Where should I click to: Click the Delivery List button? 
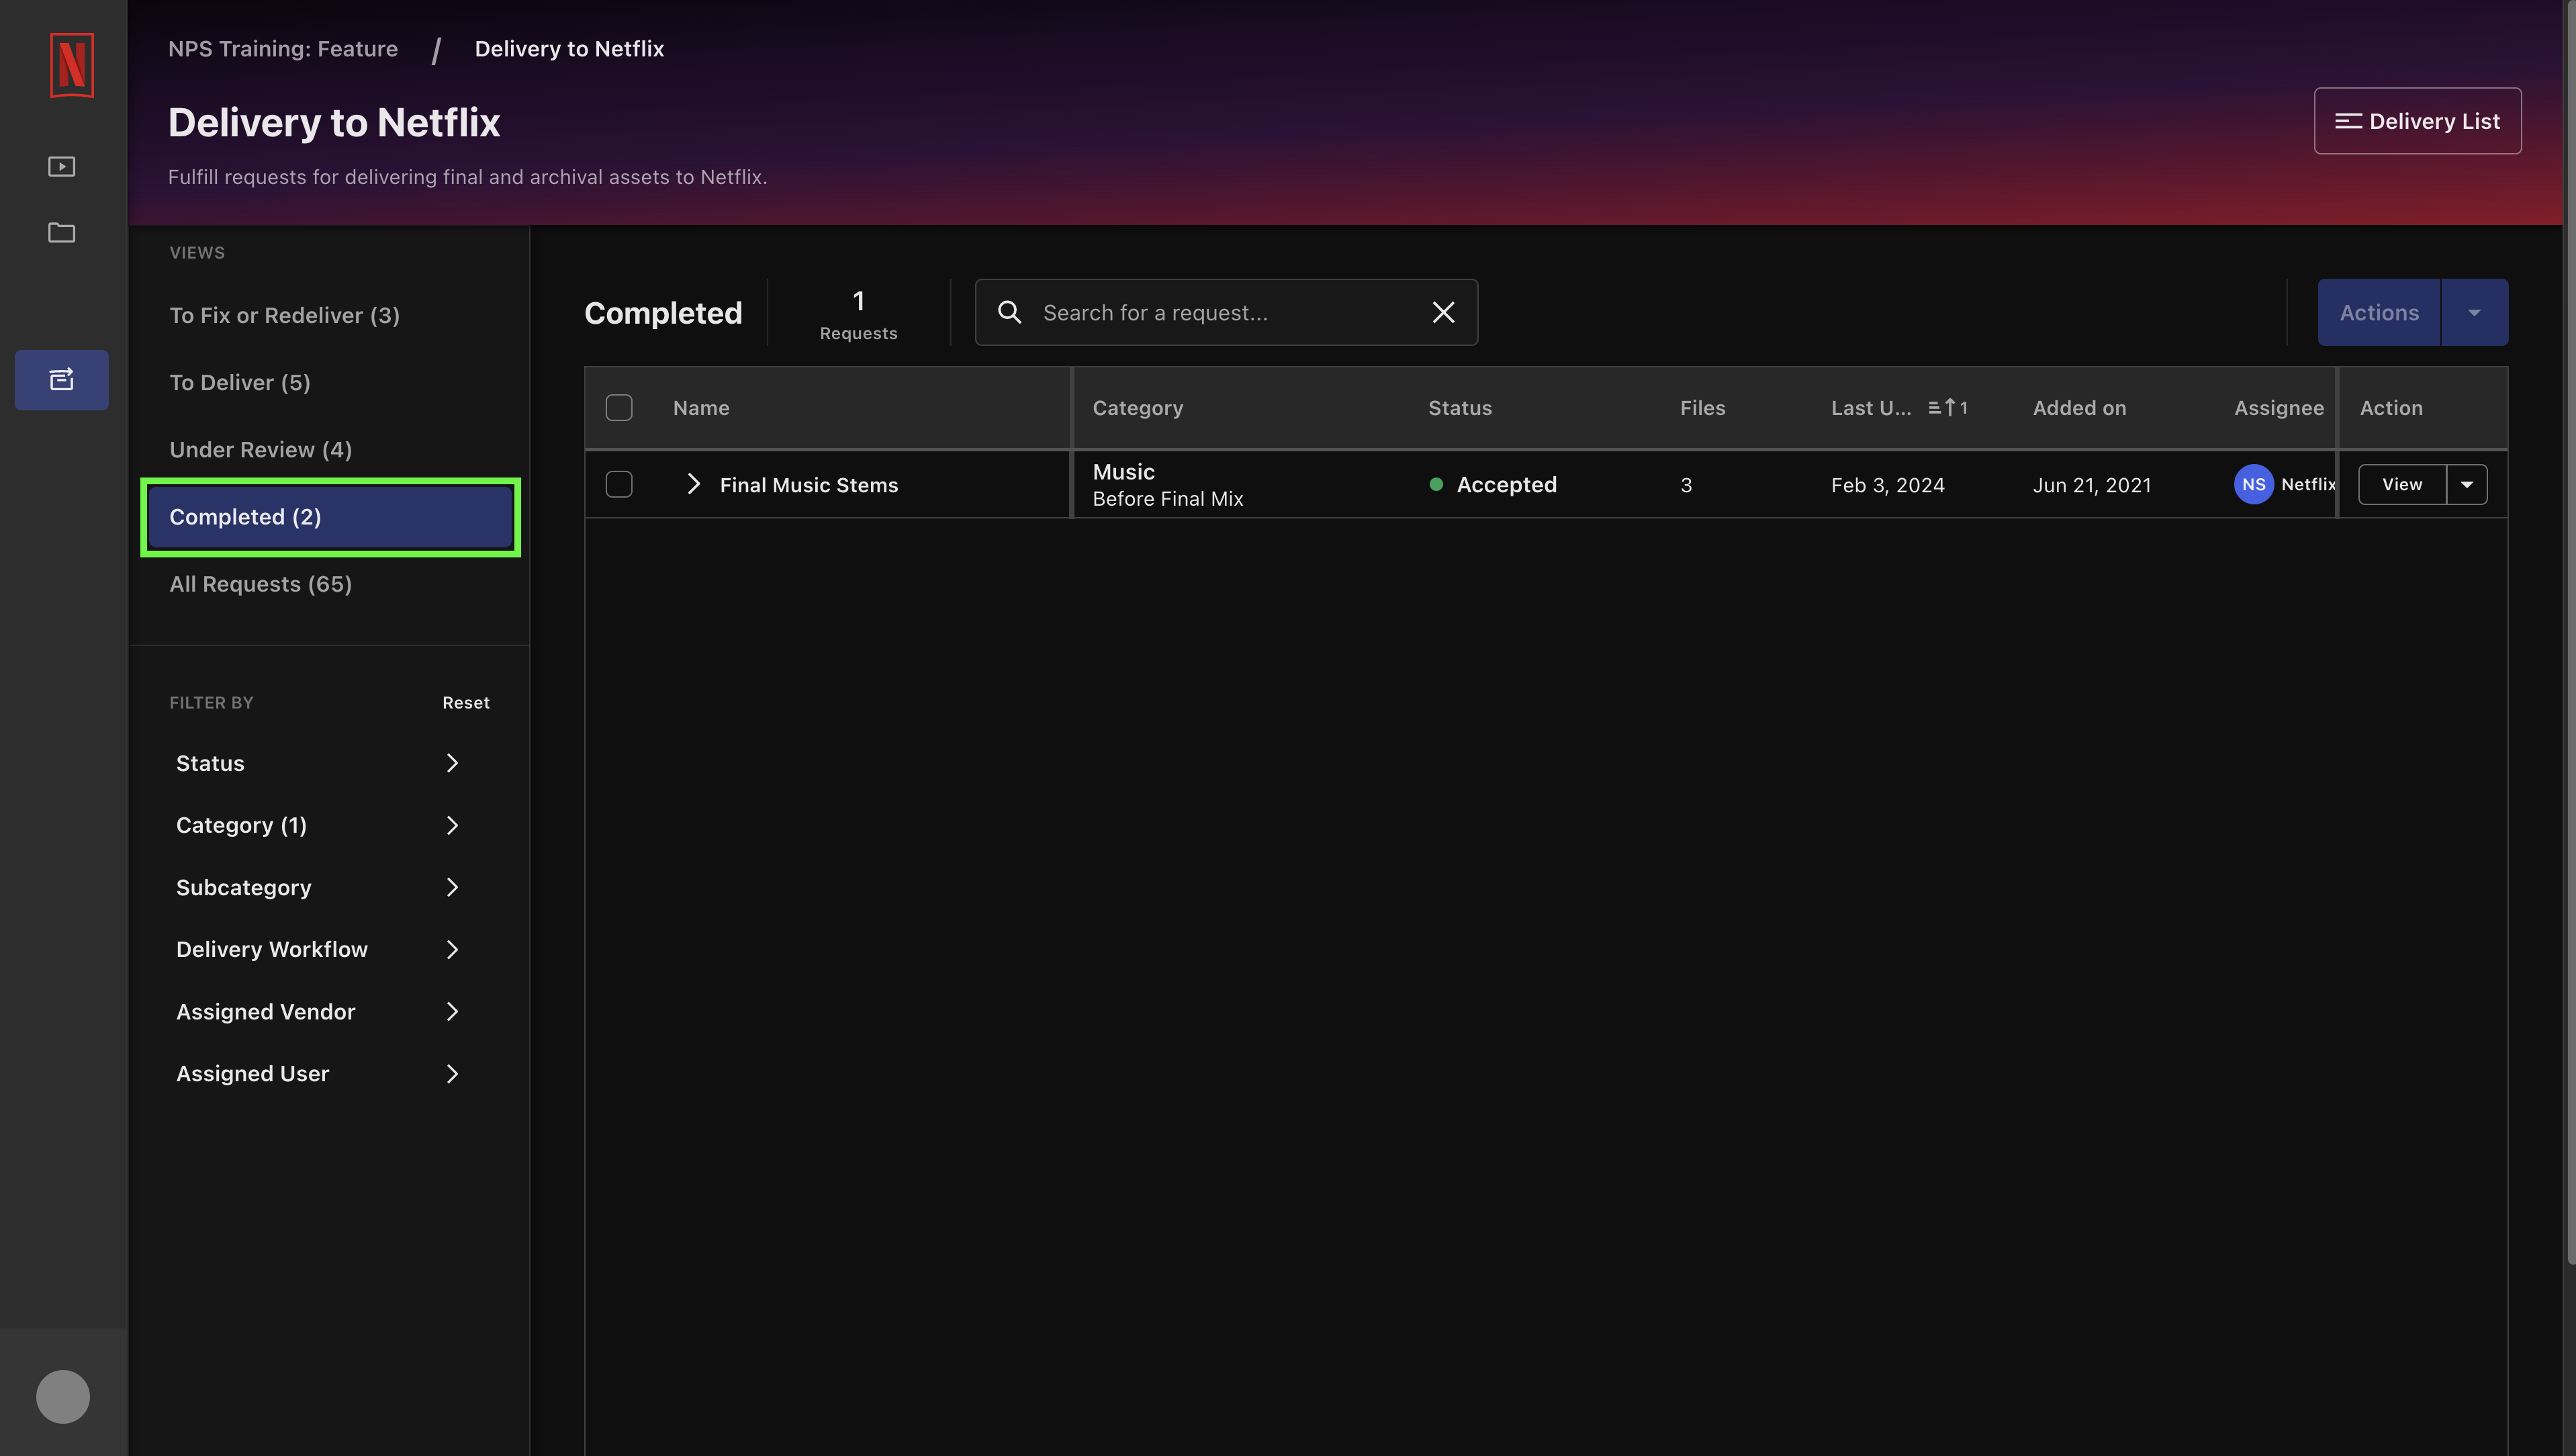[x=2417, y=121]
